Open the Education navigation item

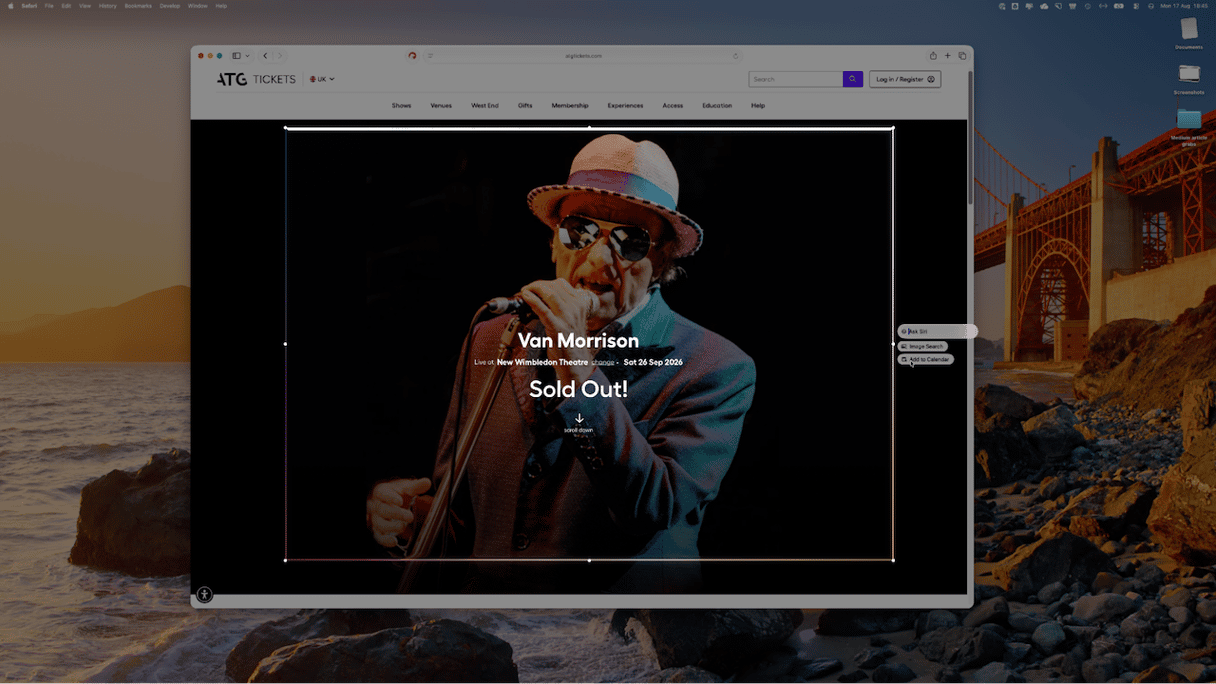click(x=717, y=105)
